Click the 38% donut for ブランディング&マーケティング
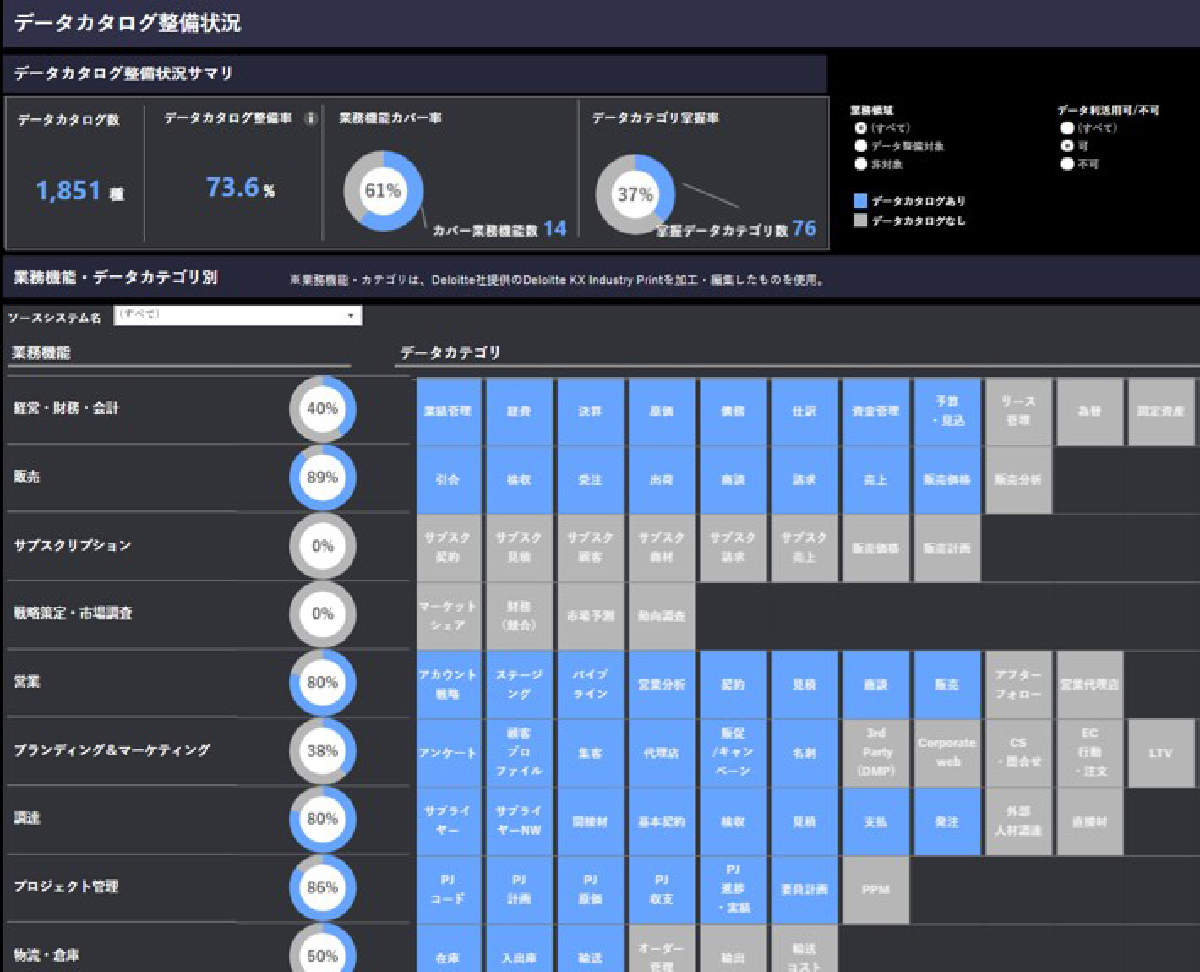The height and width of the screenshot is (972, 1200). 322,751
